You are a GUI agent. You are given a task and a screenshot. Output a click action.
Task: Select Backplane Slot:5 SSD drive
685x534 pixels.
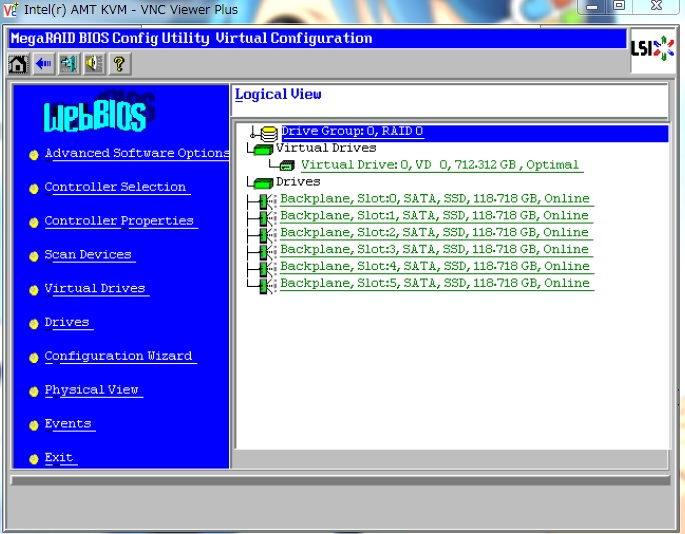435,284
